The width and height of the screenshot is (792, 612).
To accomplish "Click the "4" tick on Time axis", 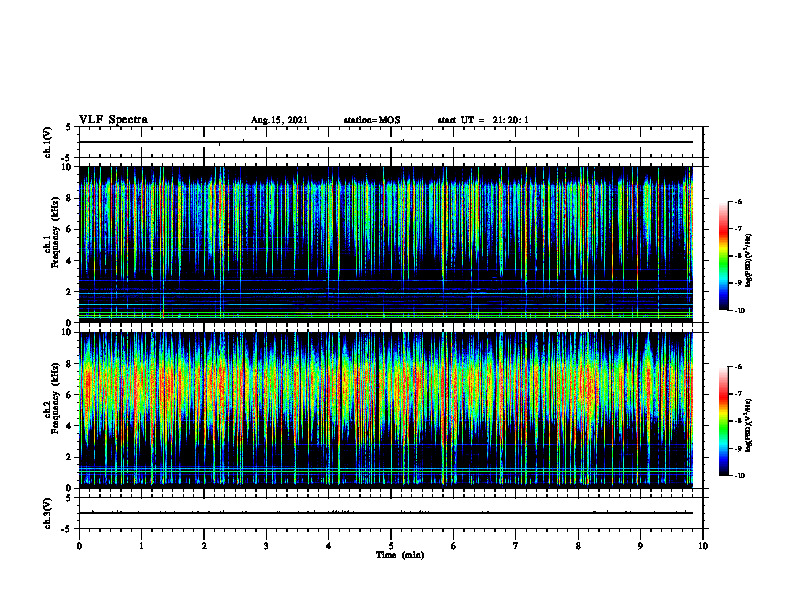I will tap(329, 546).
